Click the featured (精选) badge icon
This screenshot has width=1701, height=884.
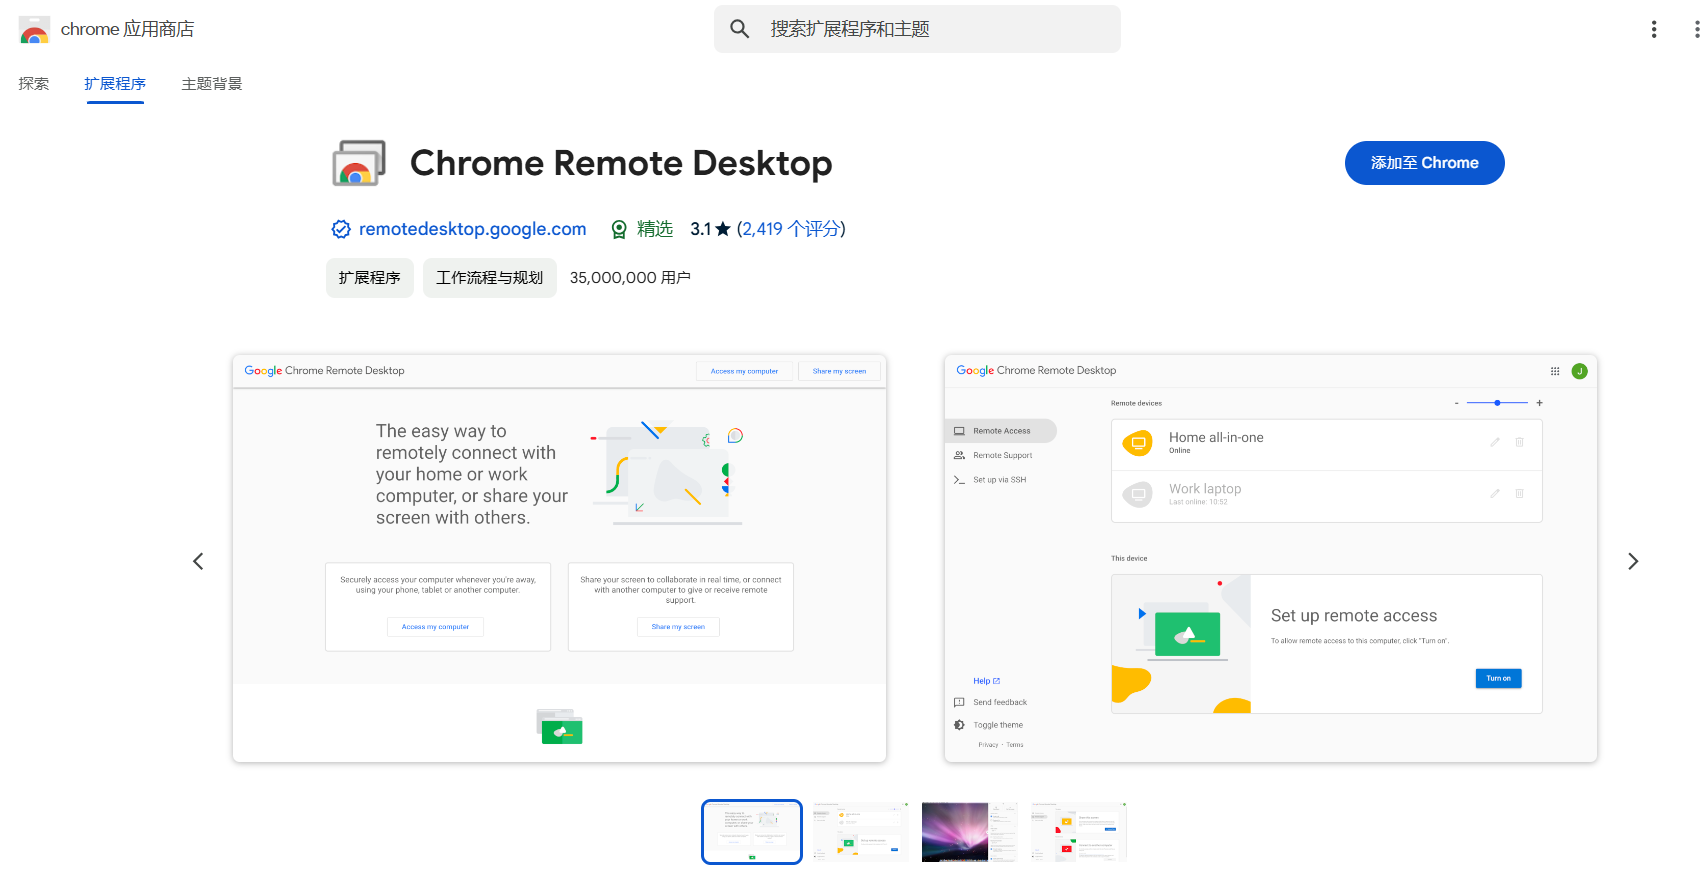pyautogui.click(x=619, y=229)
